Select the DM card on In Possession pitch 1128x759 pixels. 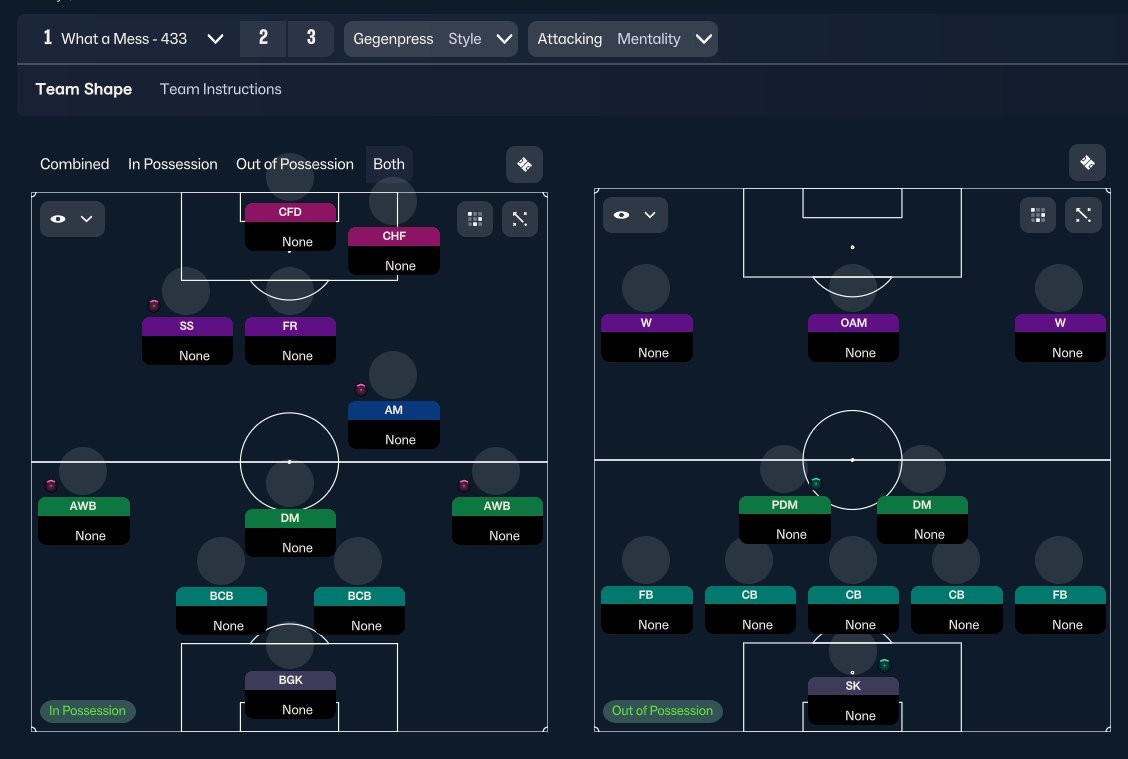click(x=291, y=532)
